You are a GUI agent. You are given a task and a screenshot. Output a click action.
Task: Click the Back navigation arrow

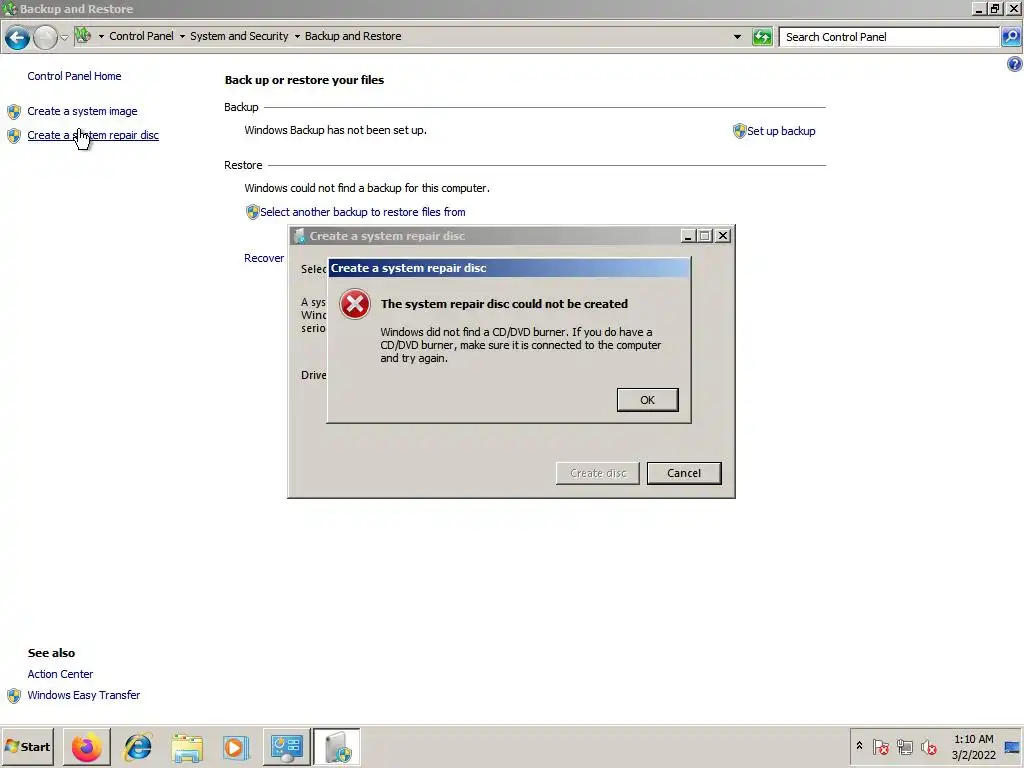(18, 37)
